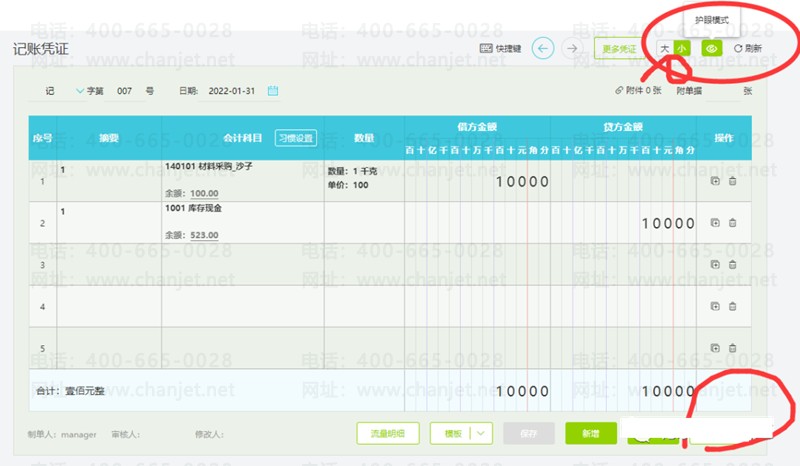Insert a line using row 3 add icon
800x466 pixels.
point(715,264)
